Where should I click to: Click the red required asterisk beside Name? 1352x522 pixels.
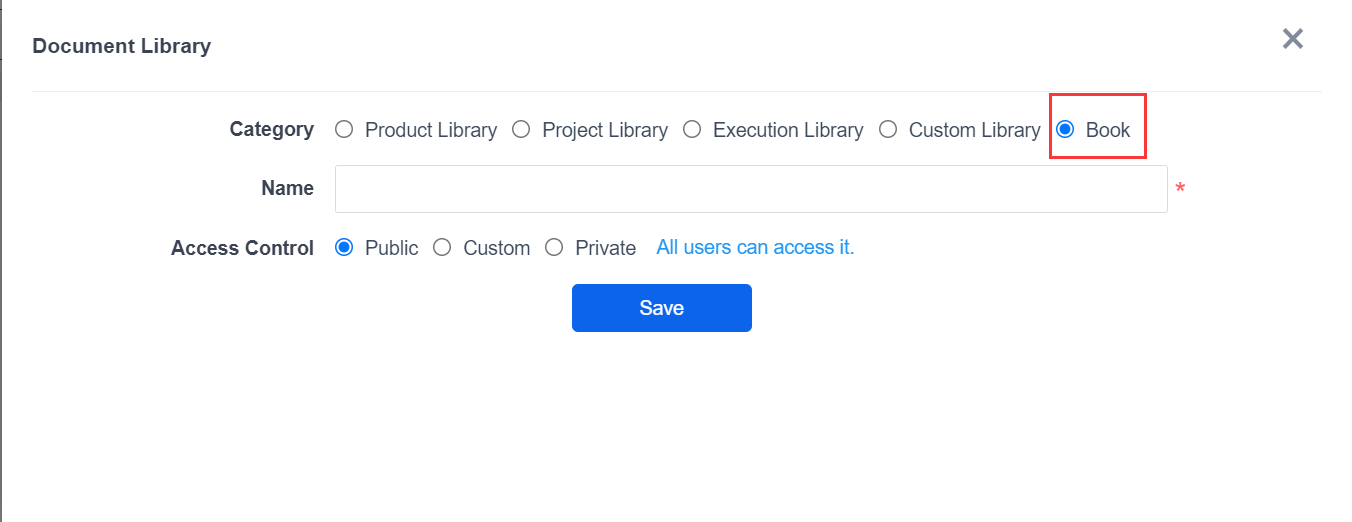coord(1180,189)
